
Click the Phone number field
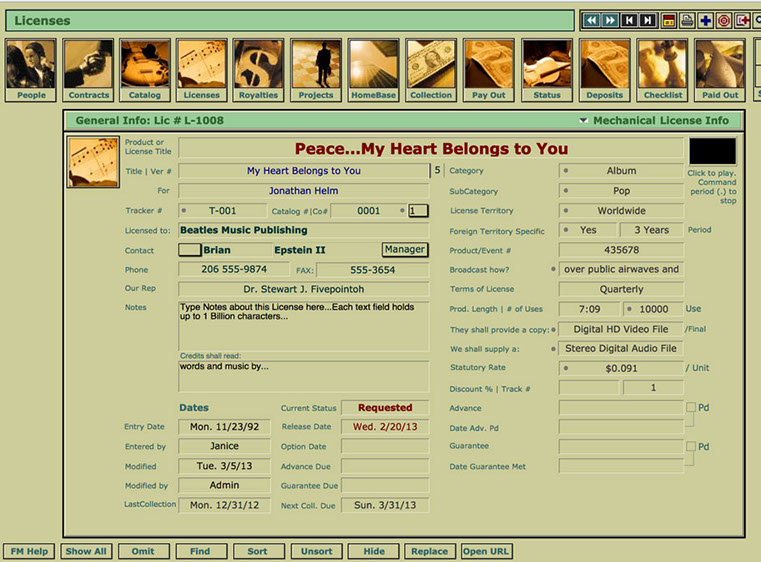234,269
